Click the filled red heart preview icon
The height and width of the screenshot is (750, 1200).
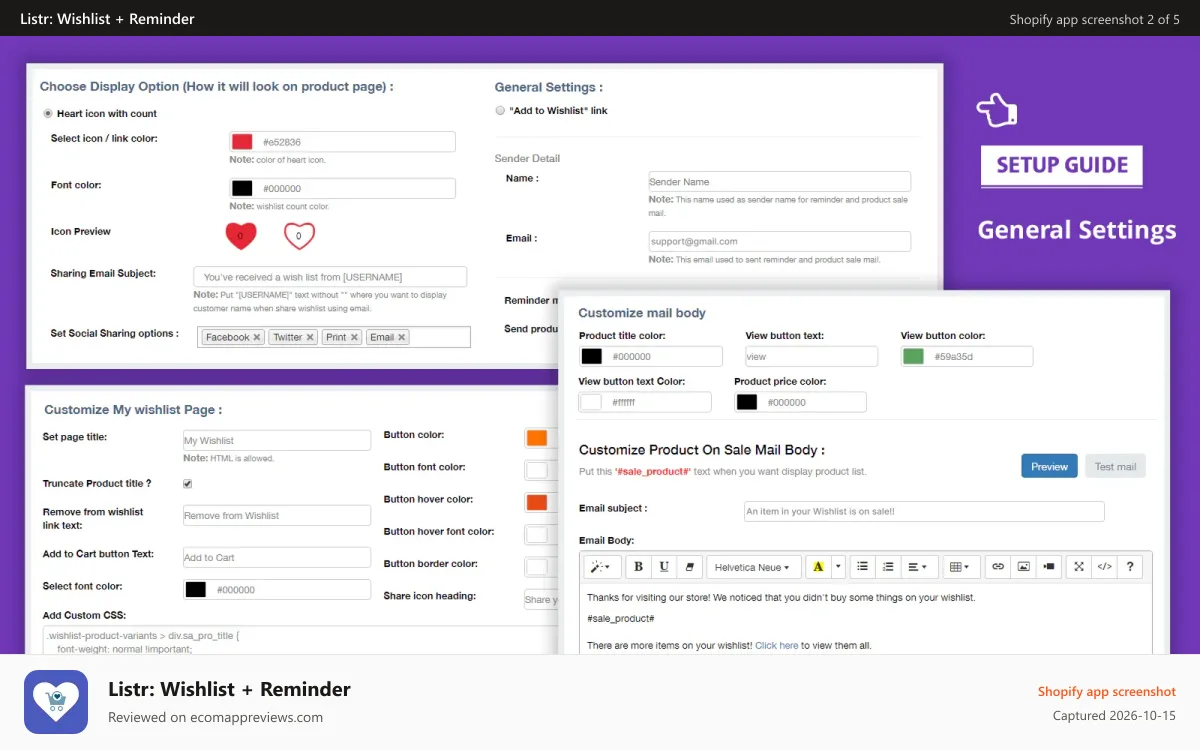coord(241,236)
